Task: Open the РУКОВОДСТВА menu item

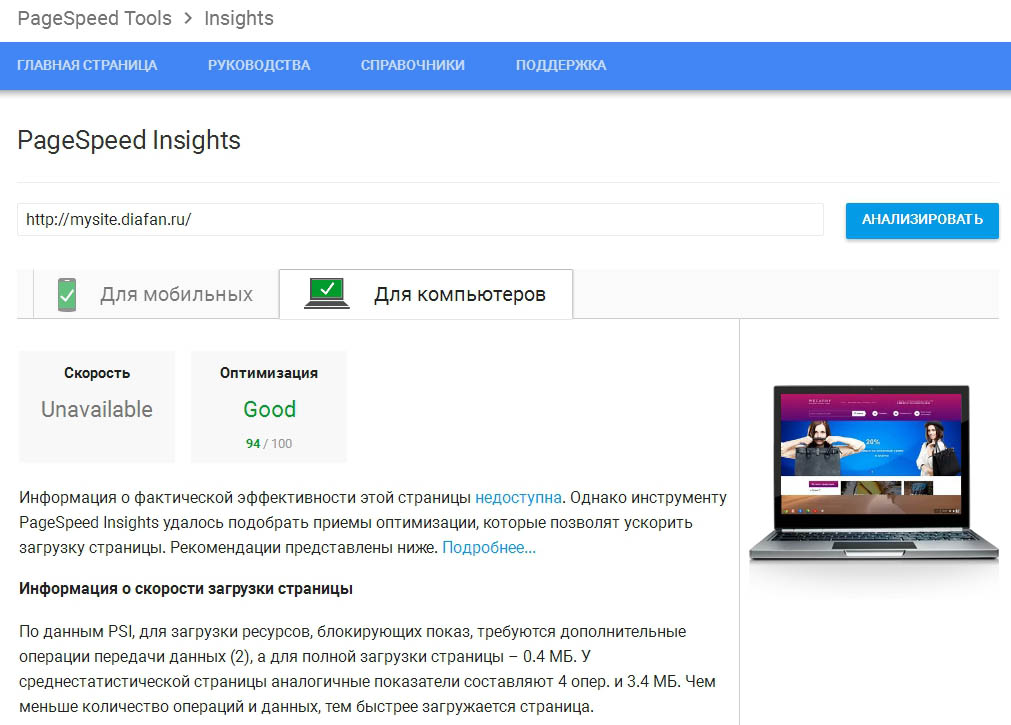Action: [259, 65]
